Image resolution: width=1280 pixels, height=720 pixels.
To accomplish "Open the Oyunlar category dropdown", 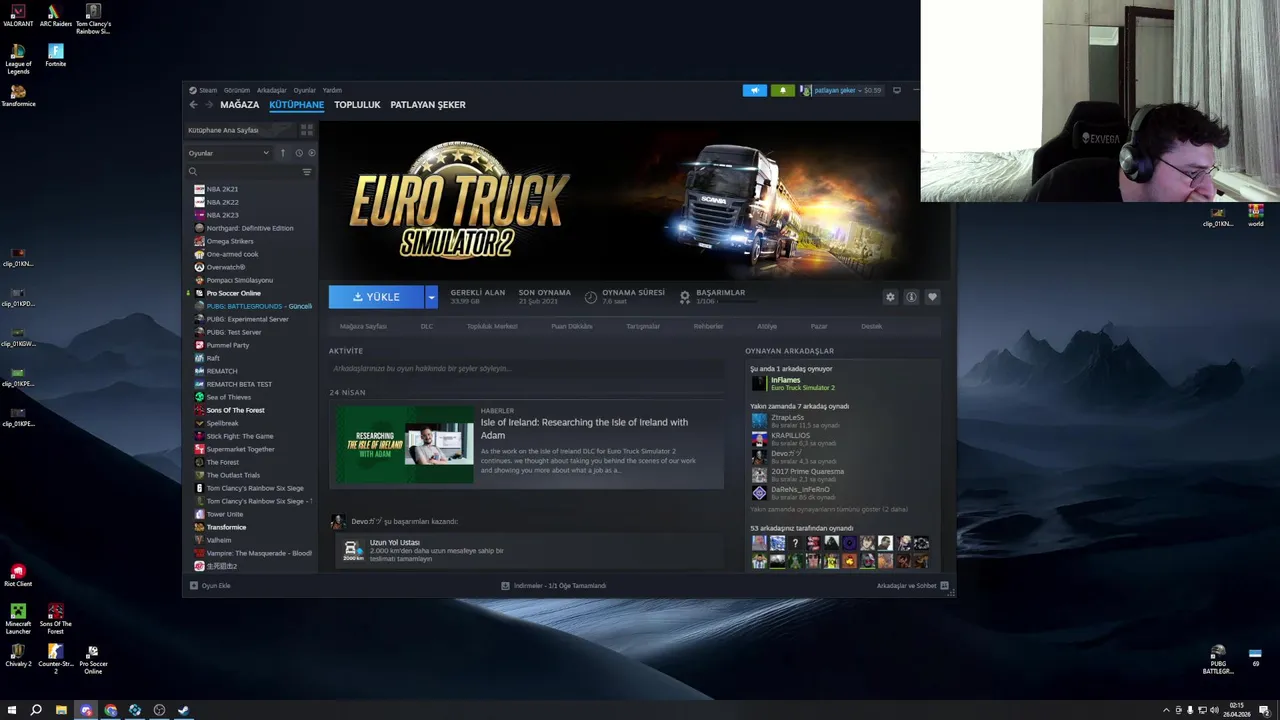I will (229, 153).
